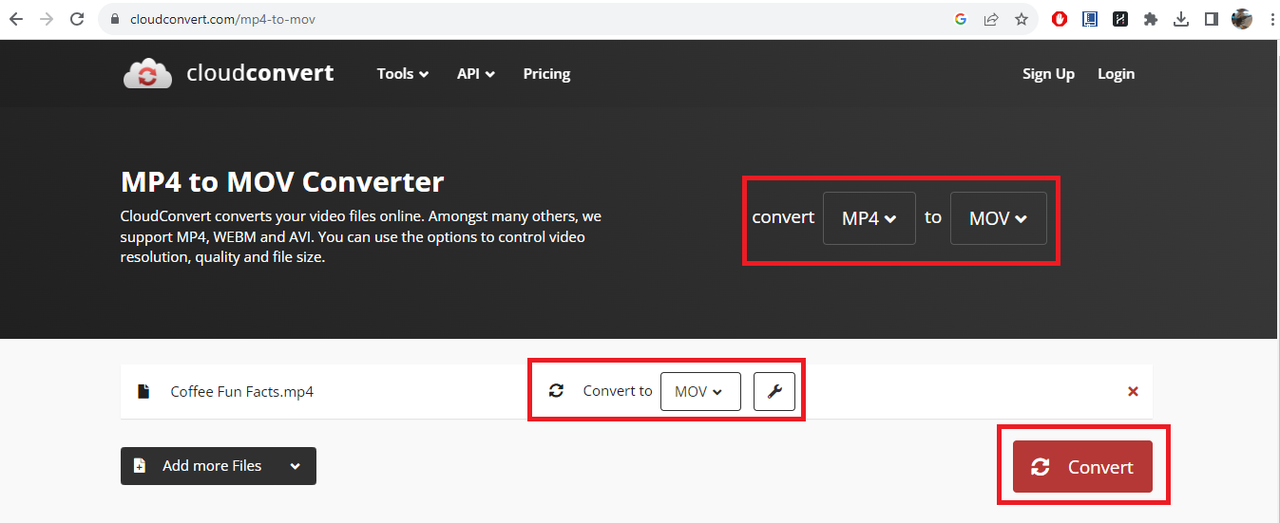Click the cloudconvert brand name text

coord(260,73)
